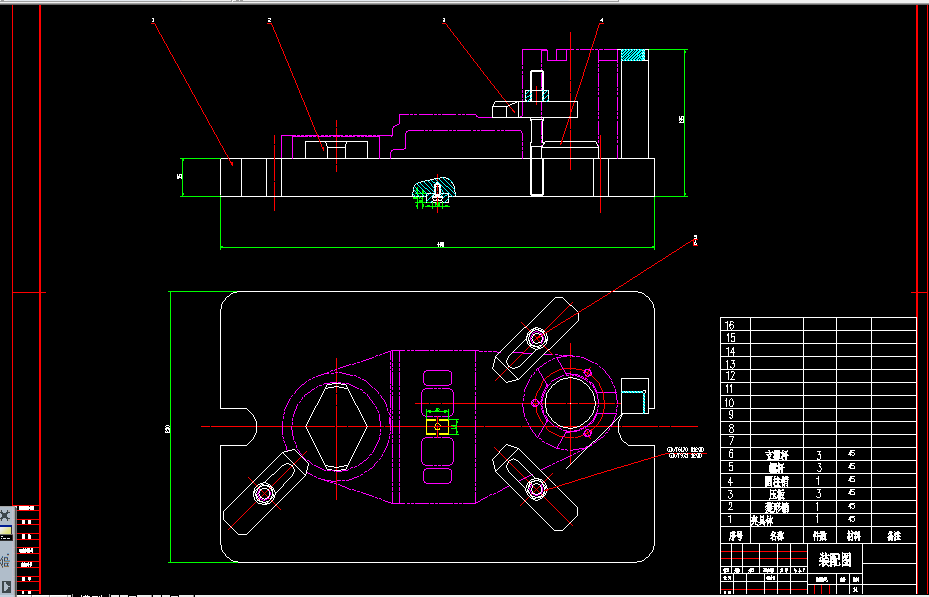The height and width of the screenshot is (597, 929).
Task: Select the cyan hatched block at top right
Action: (632, 54)
